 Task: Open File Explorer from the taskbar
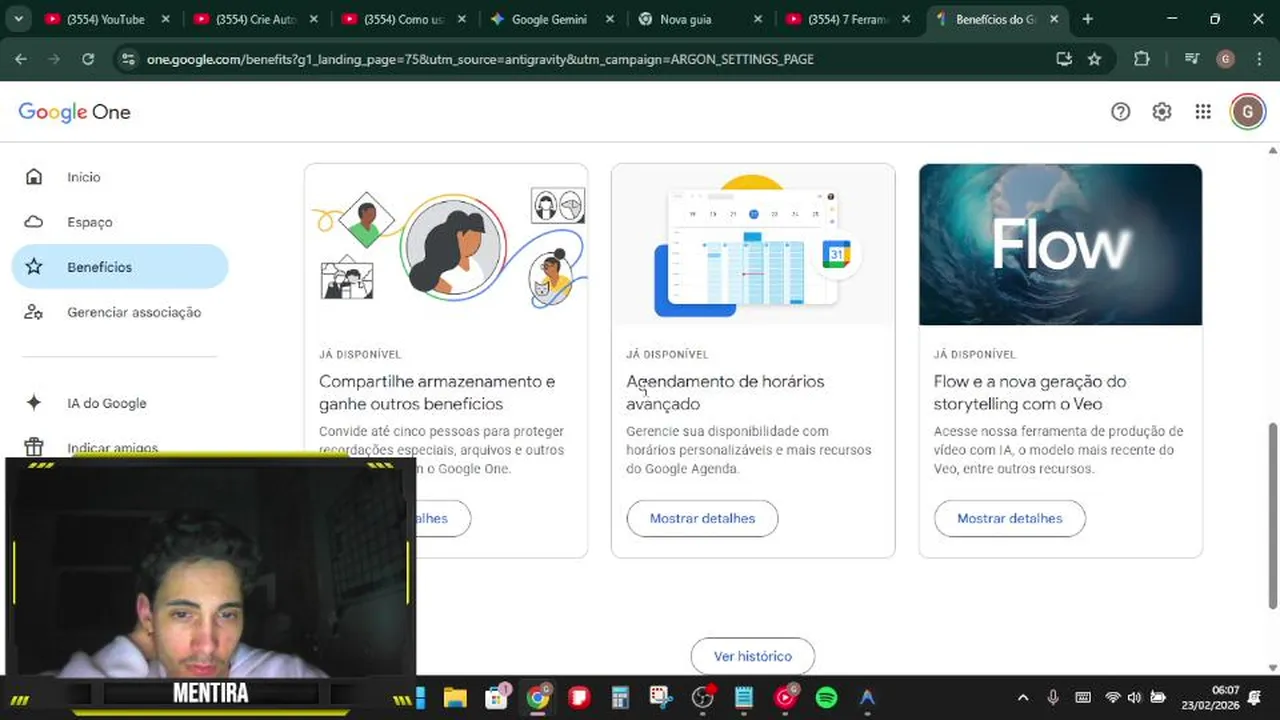click(455, 697)
